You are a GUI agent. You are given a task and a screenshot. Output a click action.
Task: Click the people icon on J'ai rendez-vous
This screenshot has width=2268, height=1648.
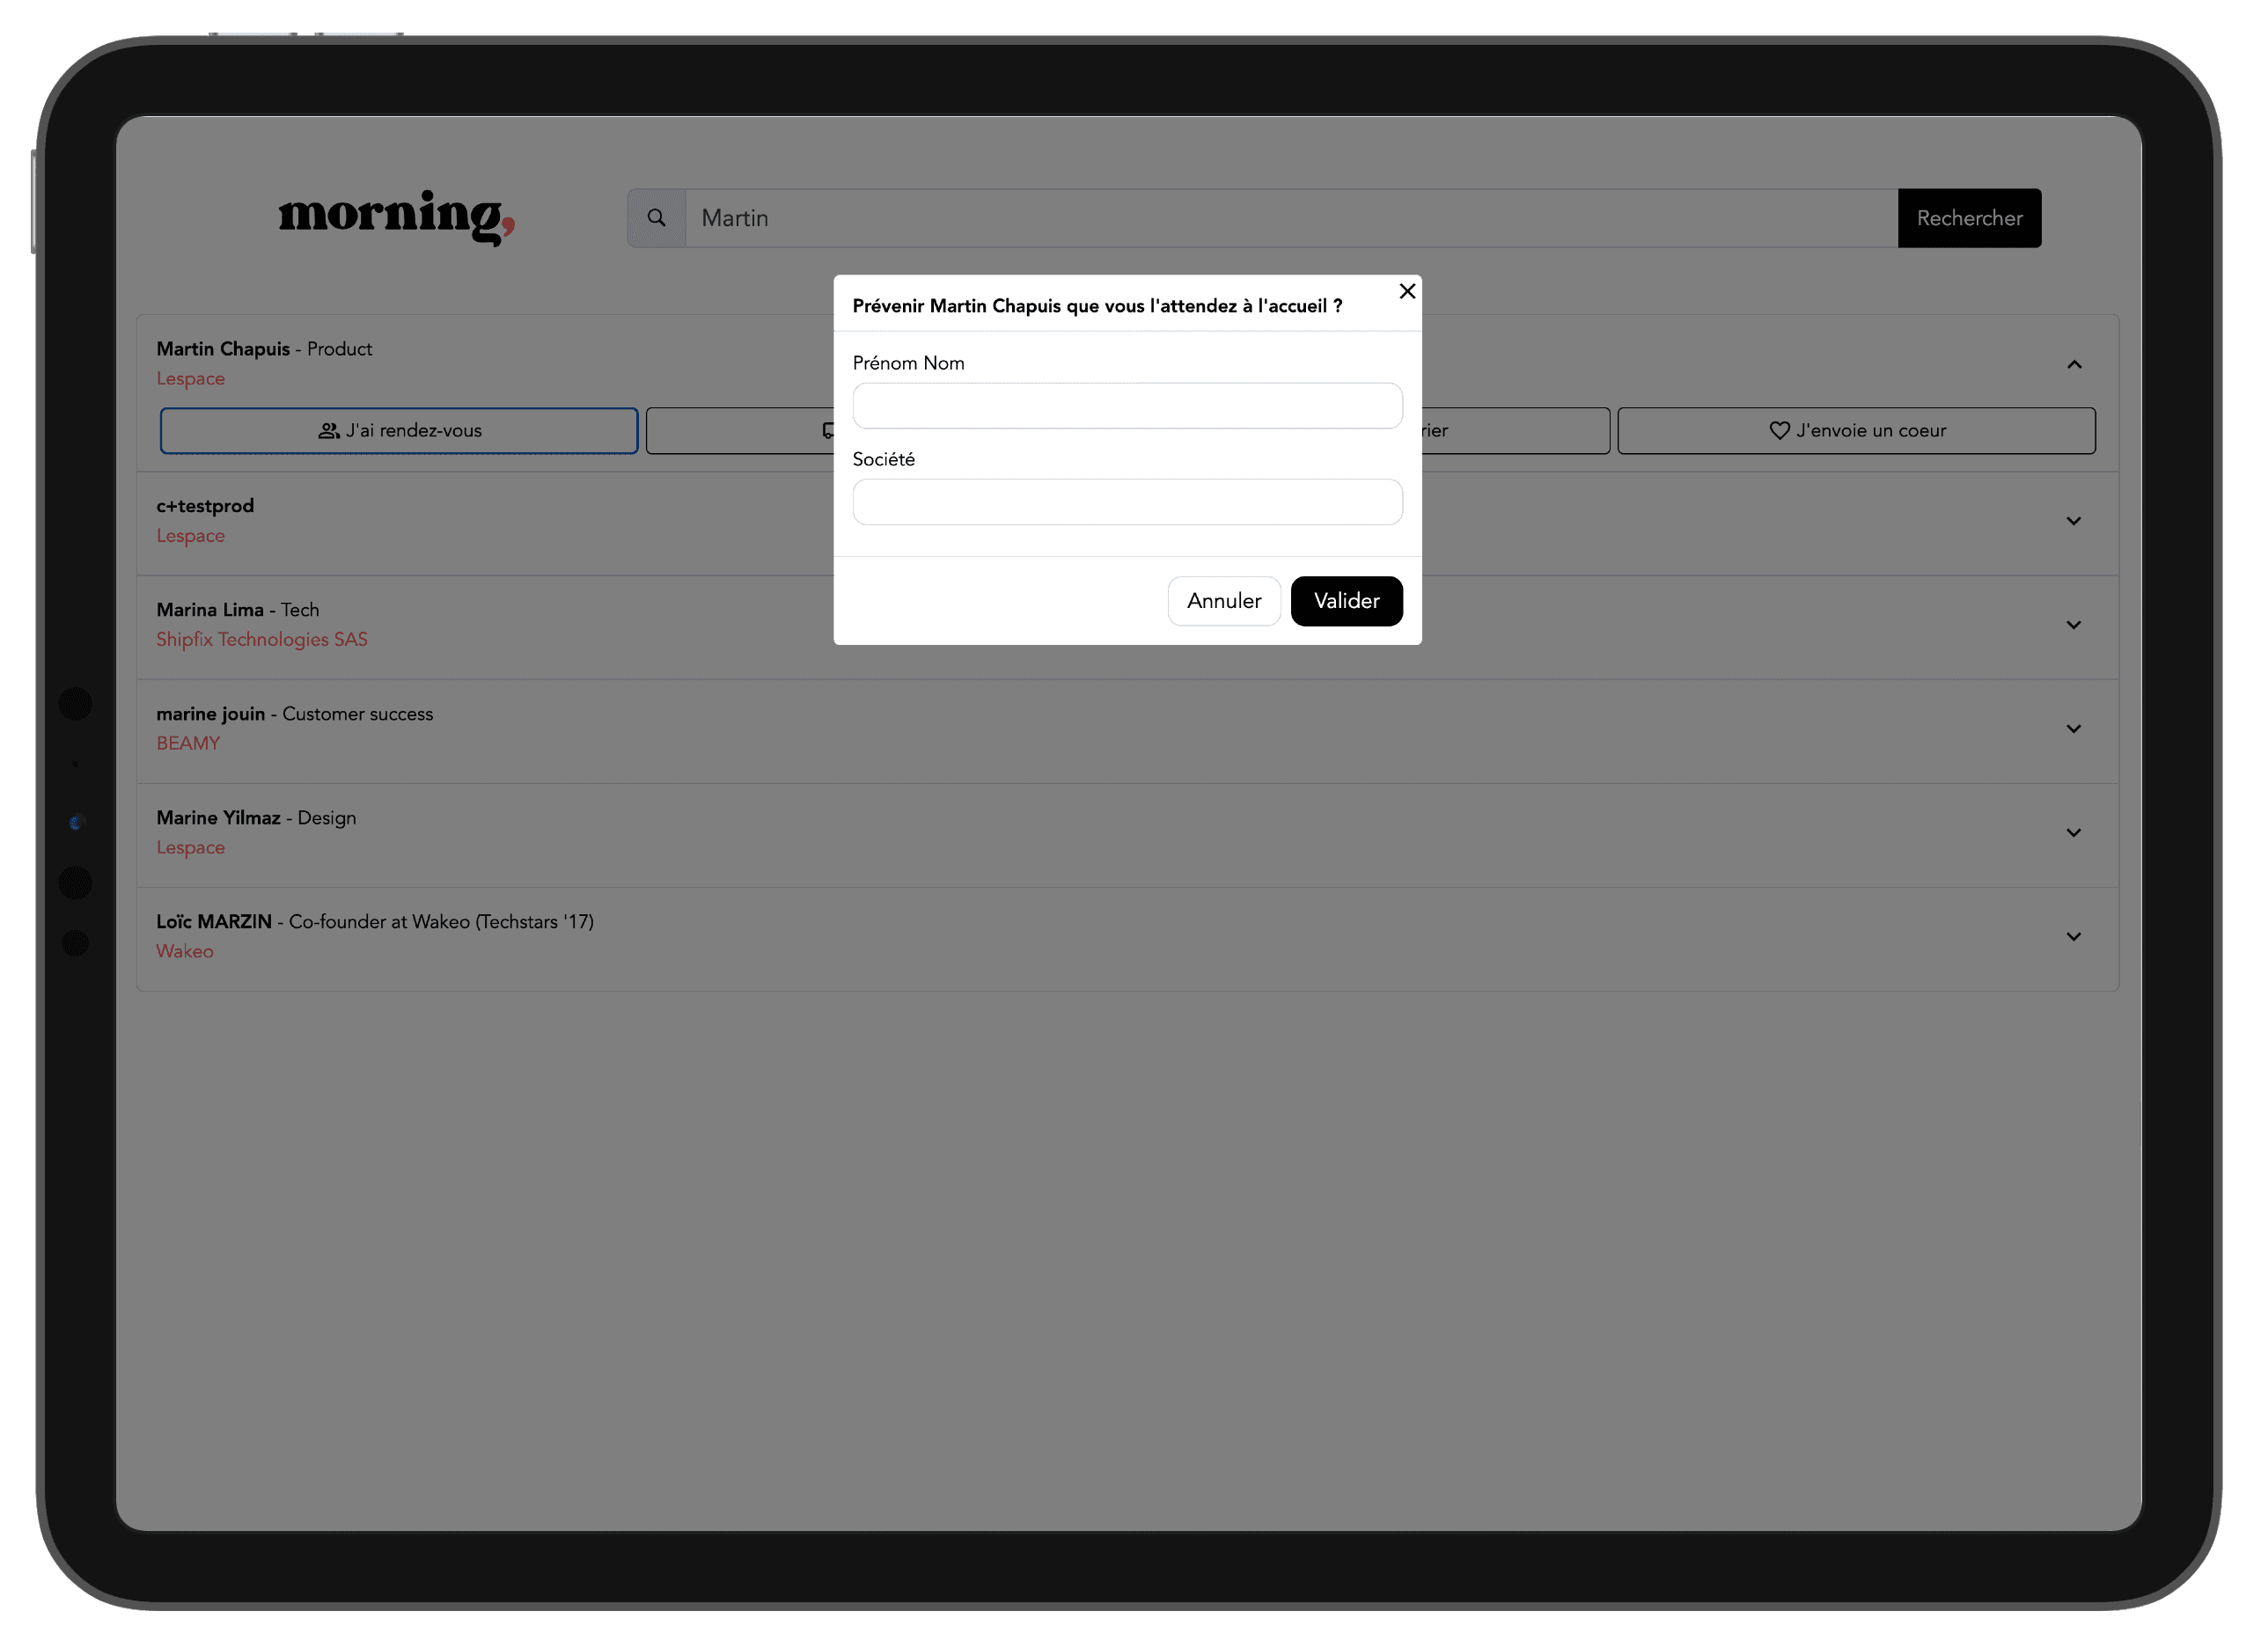(329, 432)
